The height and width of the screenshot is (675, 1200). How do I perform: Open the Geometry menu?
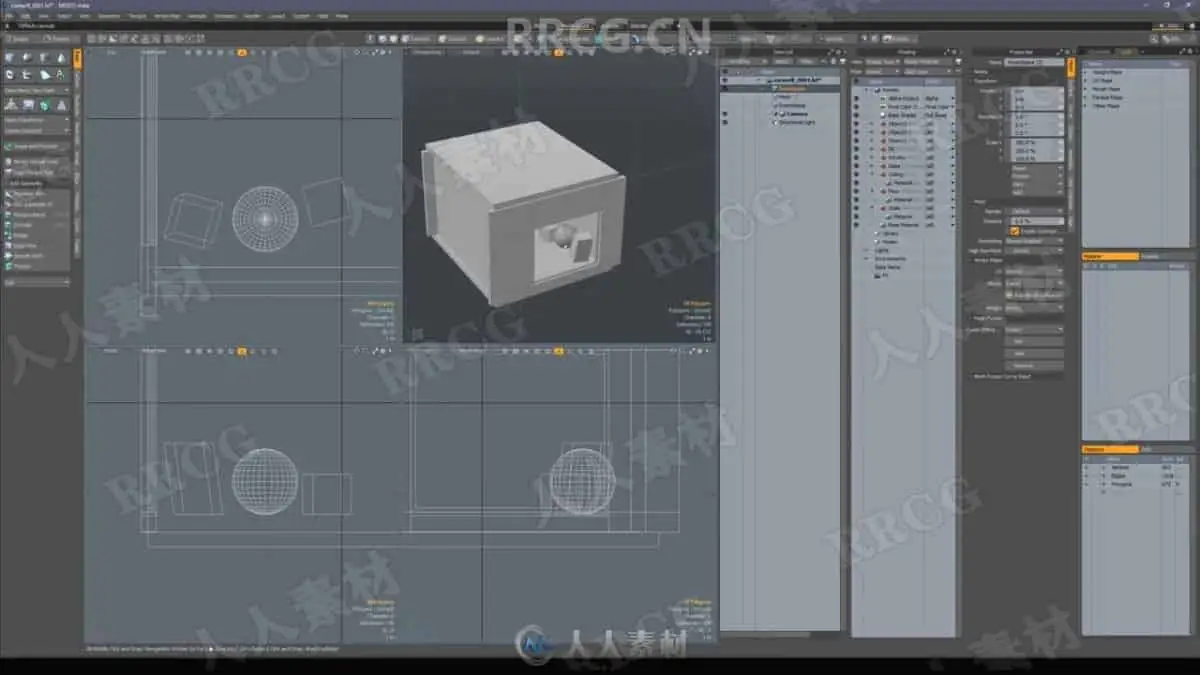point(109,16)
